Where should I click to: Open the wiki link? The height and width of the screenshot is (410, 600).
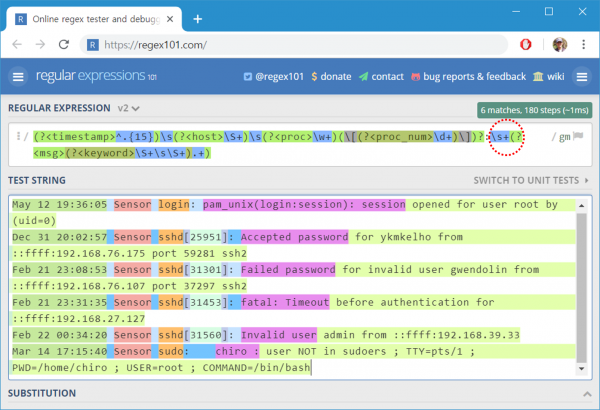click(549, 77)
